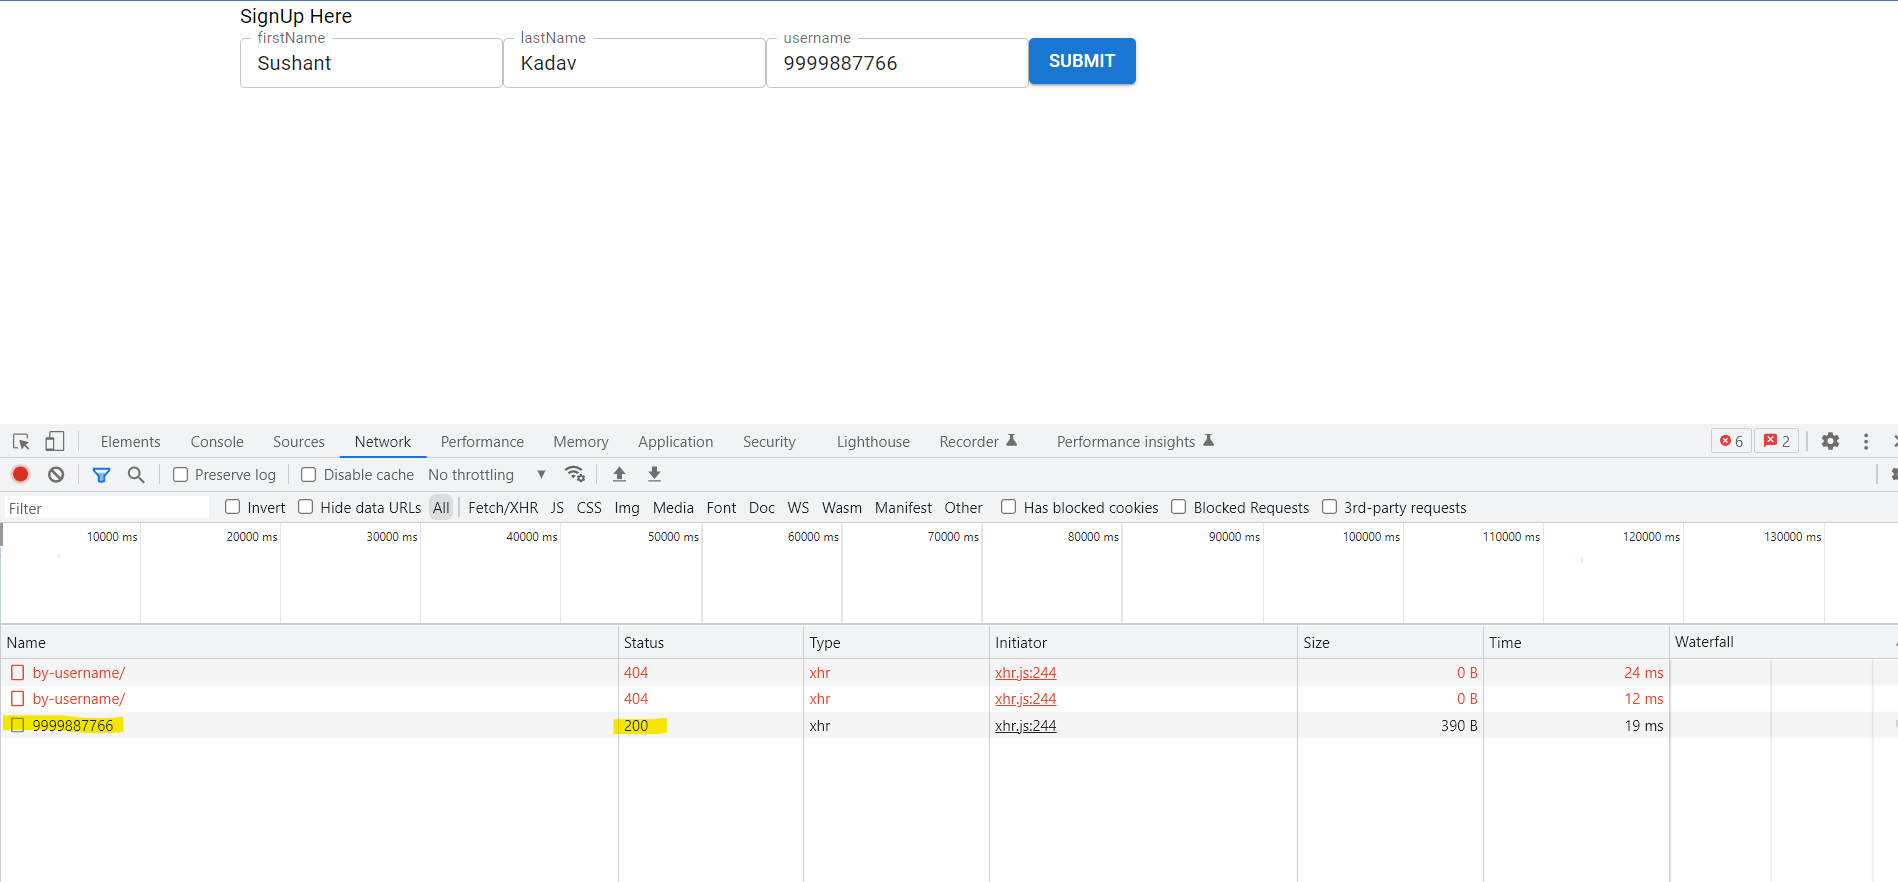Switch to Elements tab
Image resolution: width=1898 pixels, height=882 pixels.
[130, 441]
